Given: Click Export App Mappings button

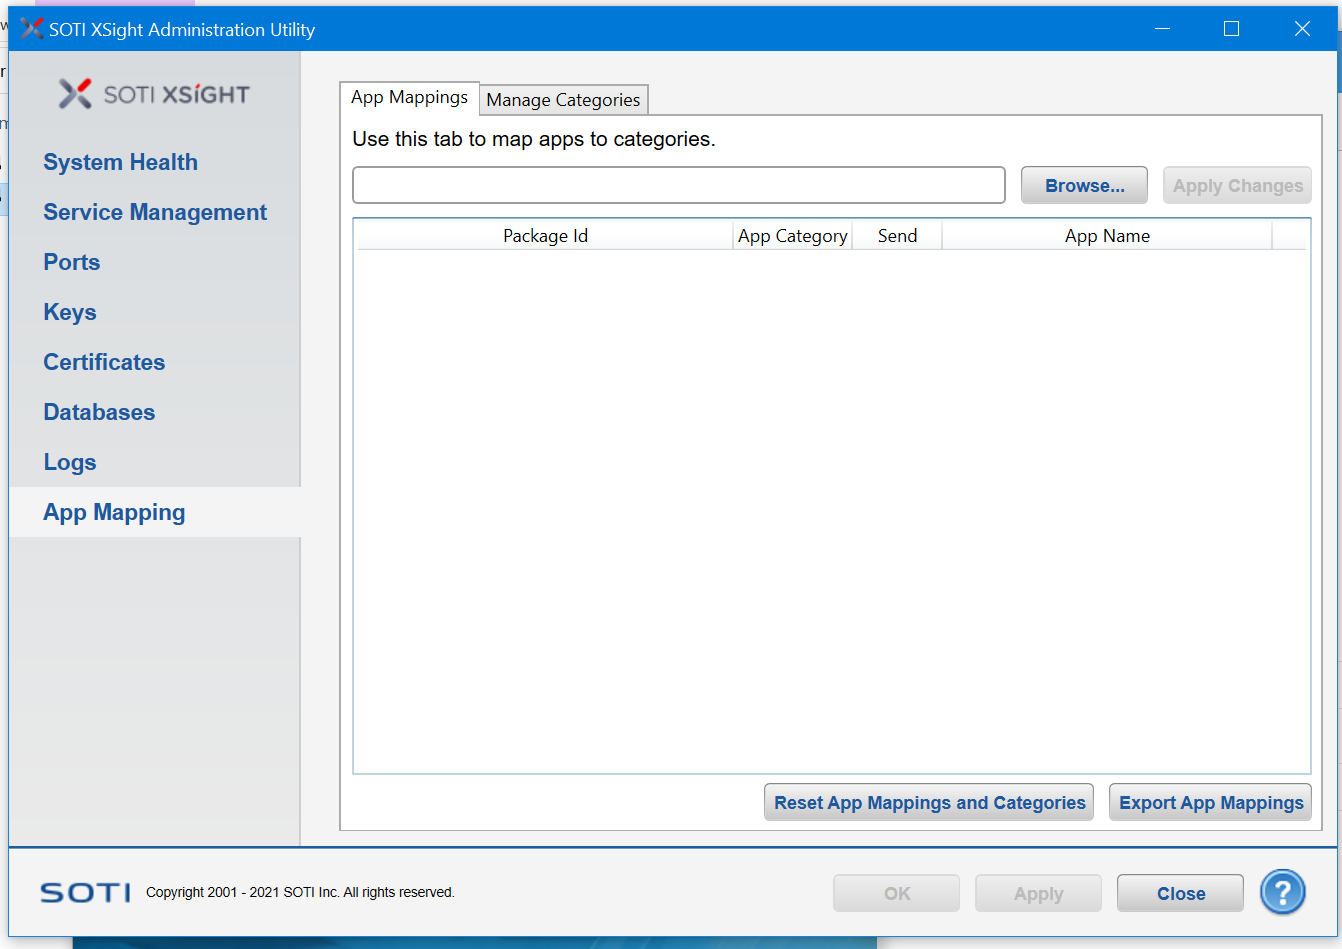Looking at the screenshot, I should click(1210, 802).
